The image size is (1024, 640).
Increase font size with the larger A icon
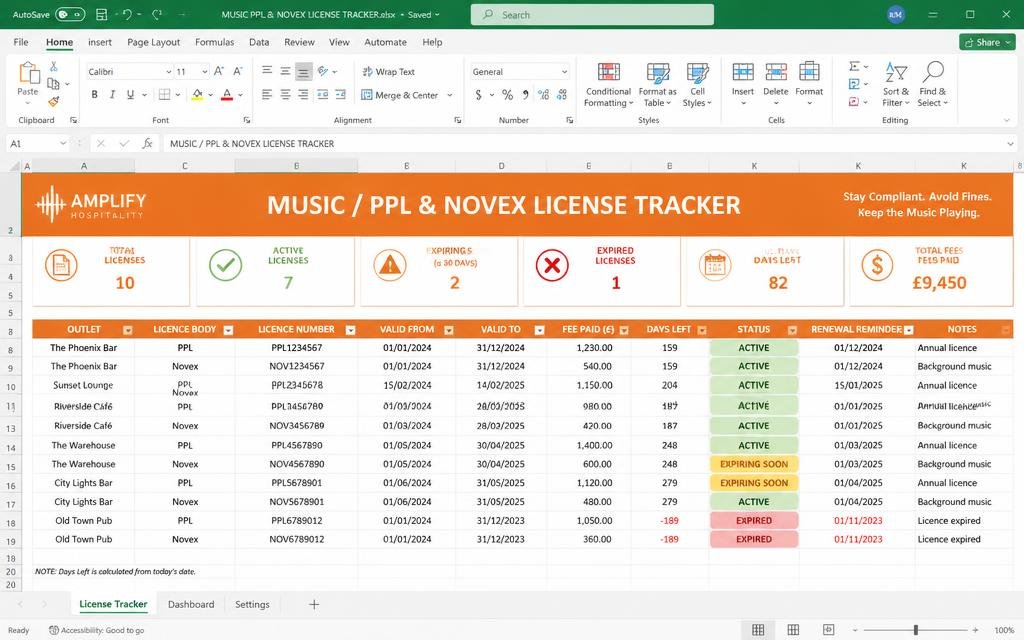point(219,71)
